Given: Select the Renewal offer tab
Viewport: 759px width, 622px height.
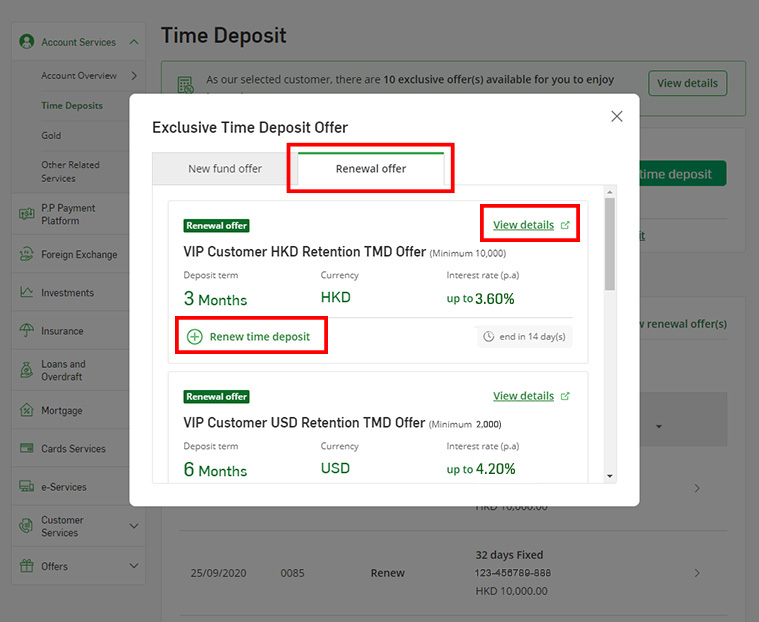Looking at the screenshot, I should pos(371,168).
